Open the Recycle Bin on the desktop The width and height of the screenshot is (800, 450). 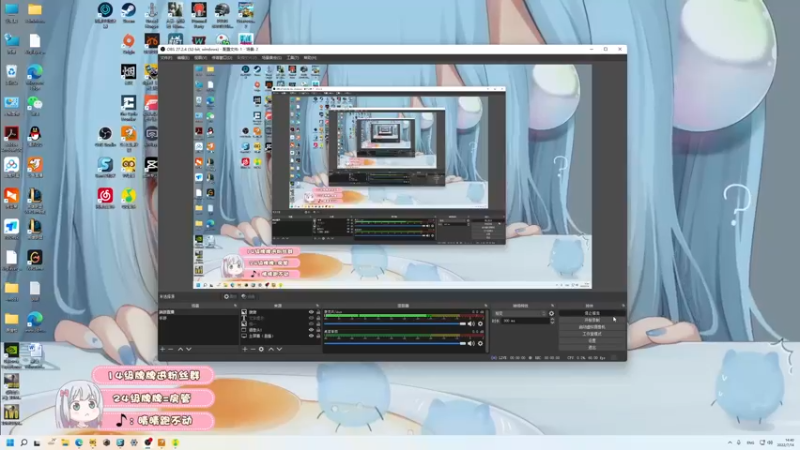[x=11, y=74]
